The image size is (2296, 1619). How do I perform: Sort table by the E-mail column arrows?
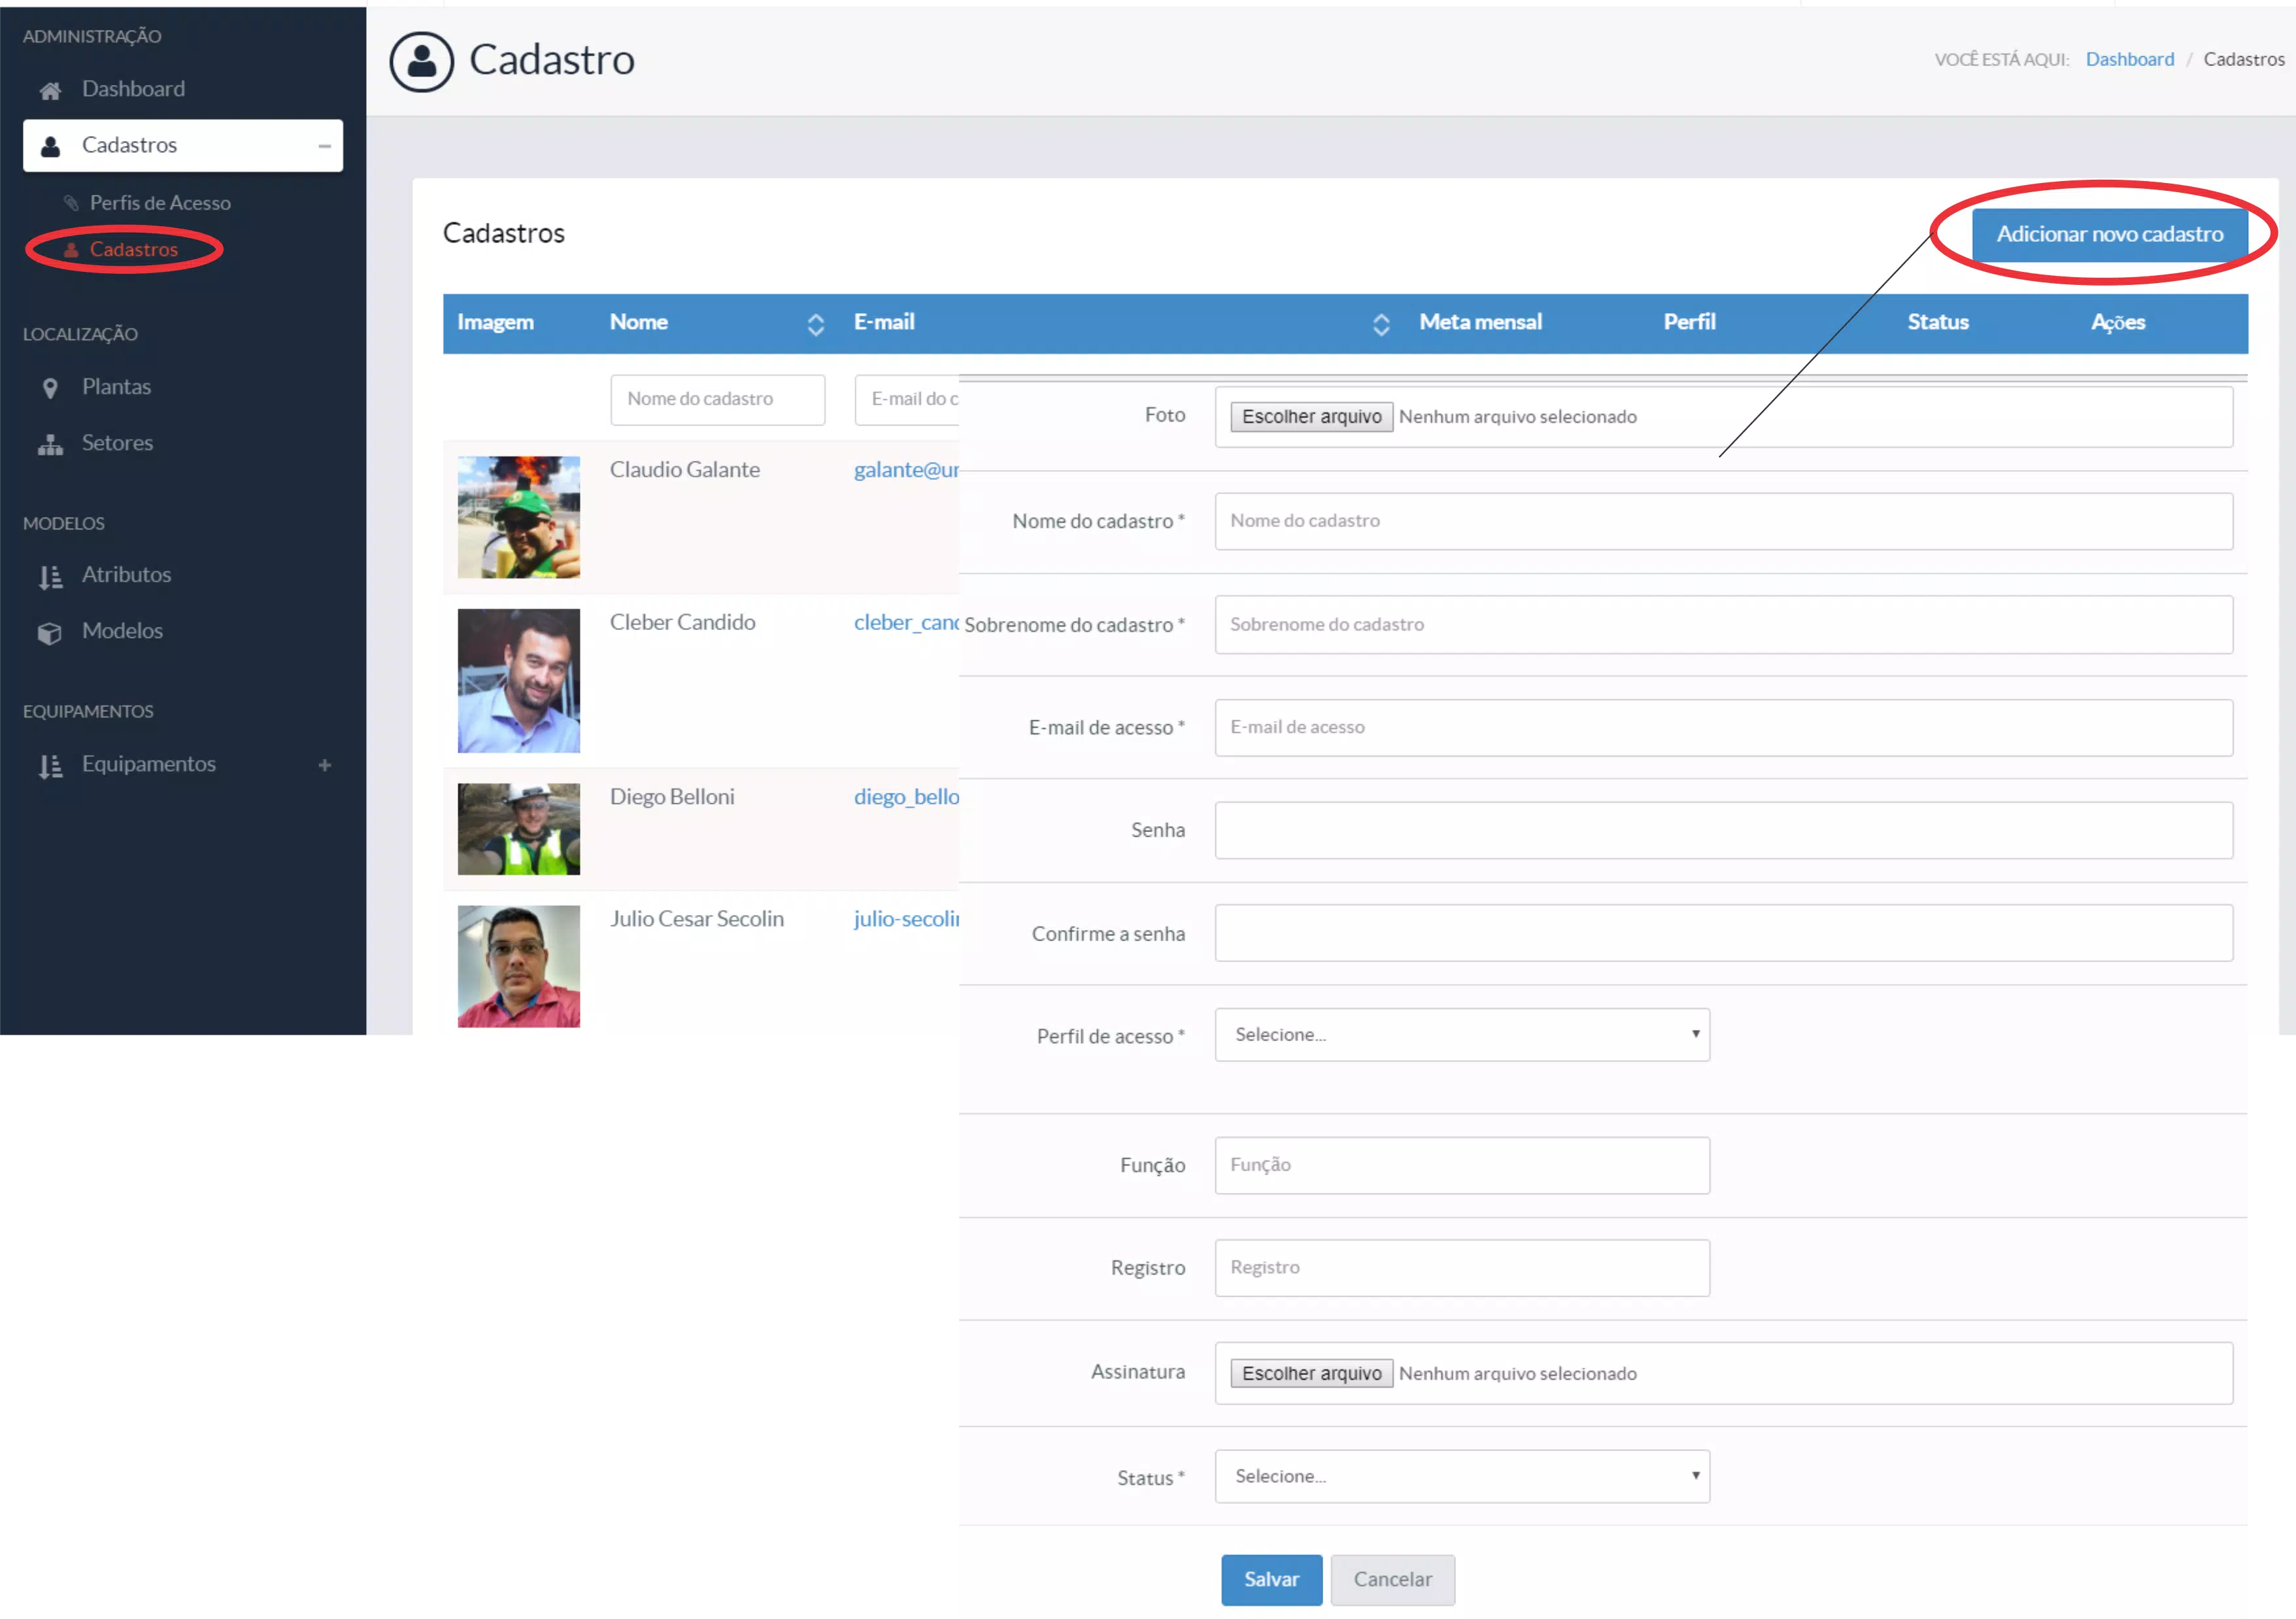(x=1380, y=324)
